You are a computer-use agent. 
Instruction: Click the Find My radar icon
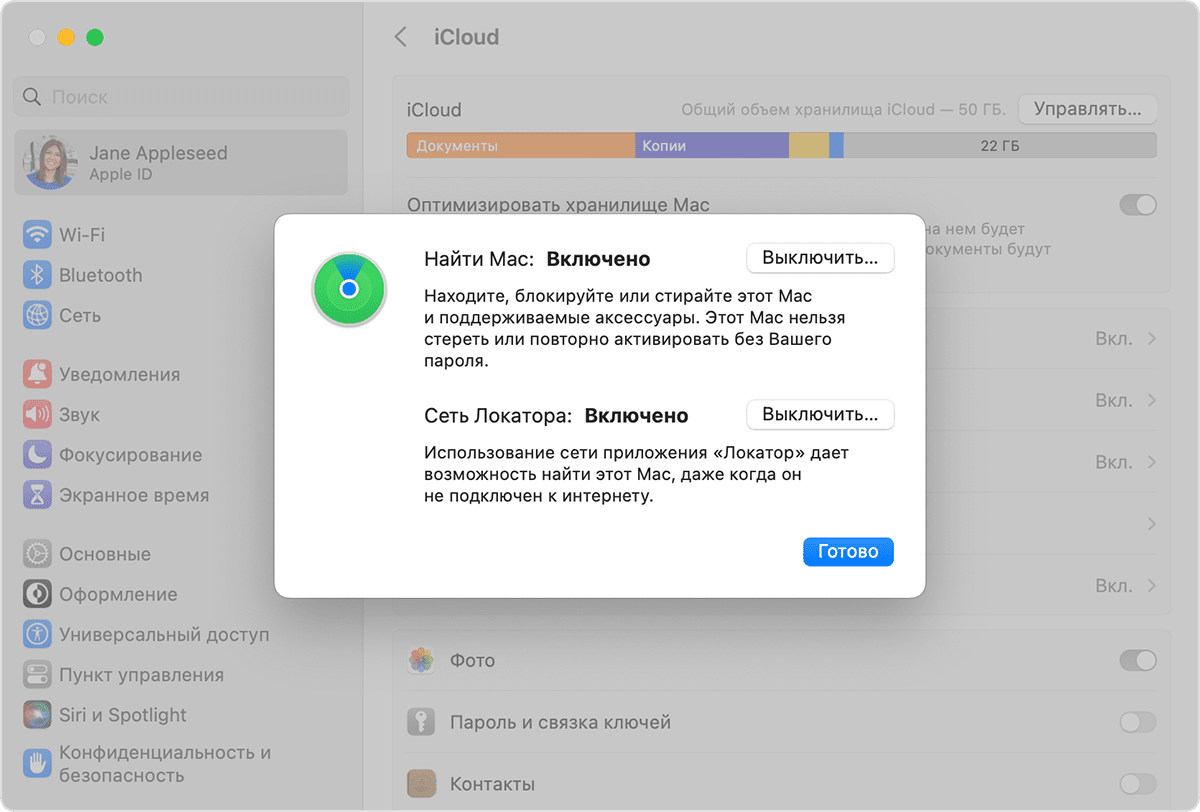click(348, 289)
